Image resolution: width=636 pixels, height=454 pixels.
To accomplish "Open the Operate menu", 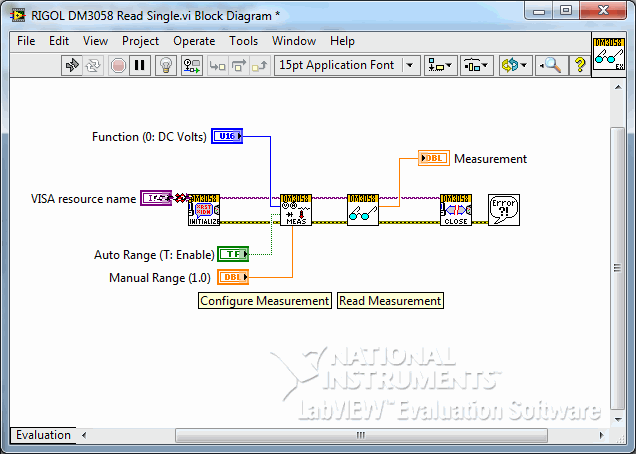I will [194, 41].
